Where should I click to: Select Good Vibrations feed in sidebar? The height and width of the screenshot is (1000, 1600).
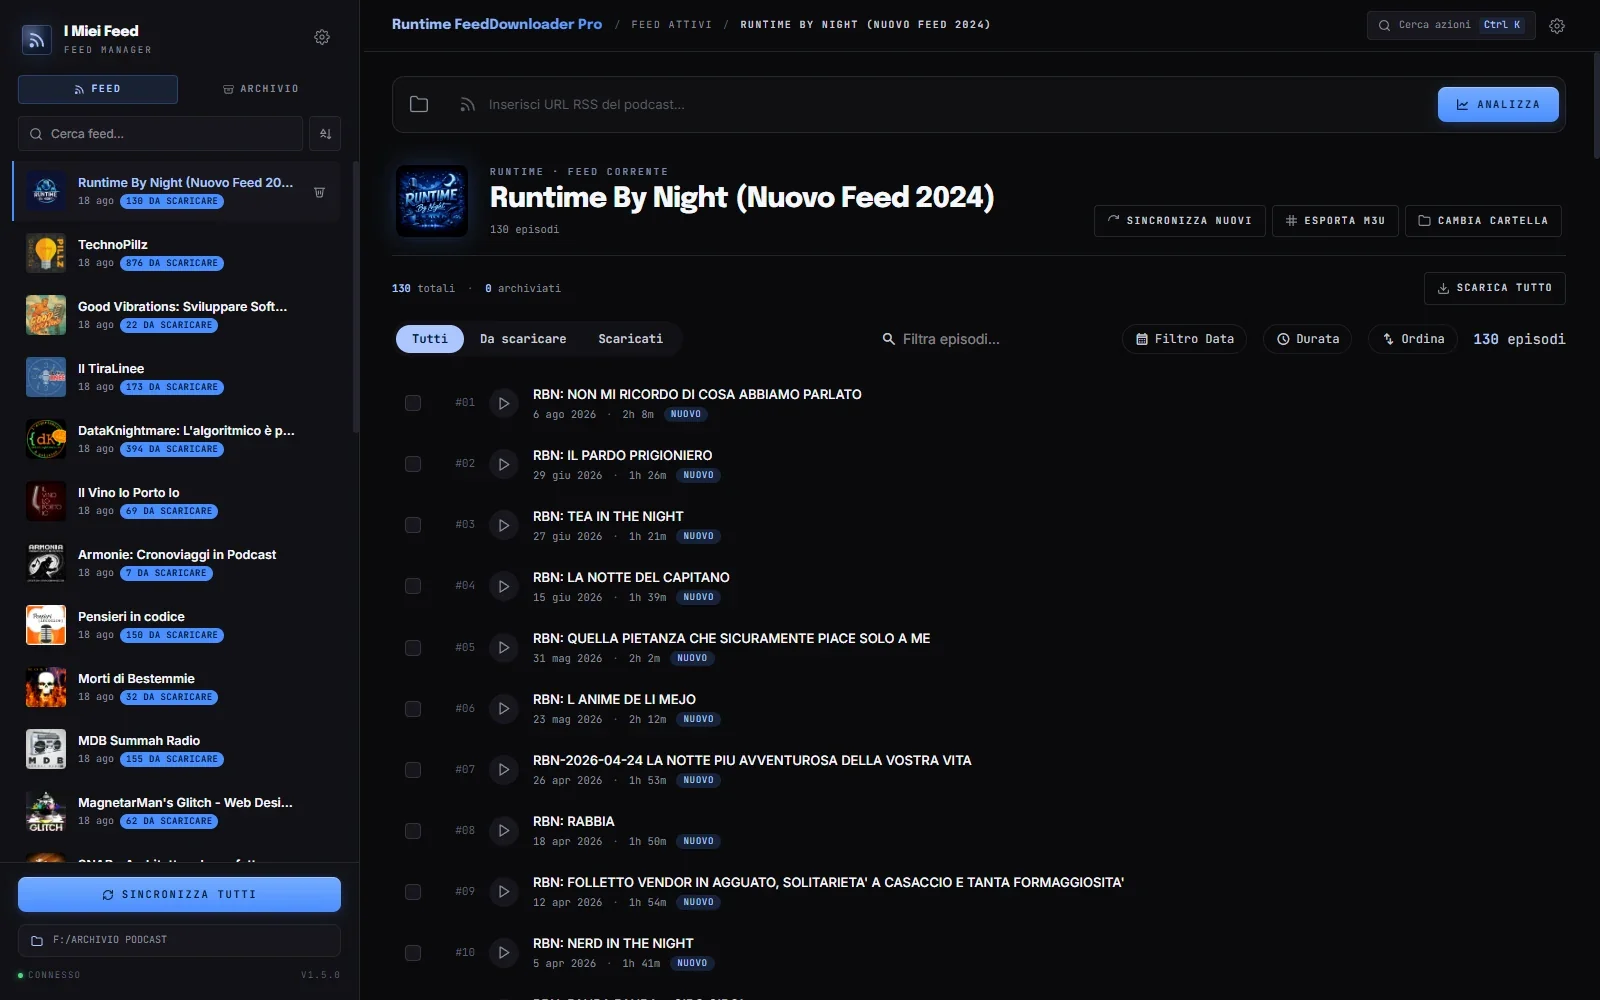pyautogui.click(x=176, y=315)
